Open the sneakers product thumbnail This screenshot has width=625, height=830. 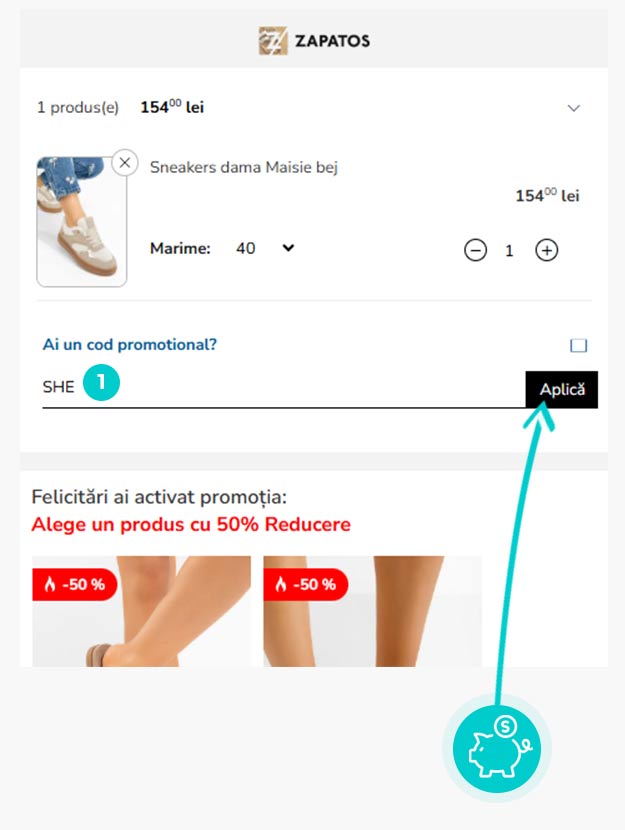pyautogui.click(x=81, y=221)
